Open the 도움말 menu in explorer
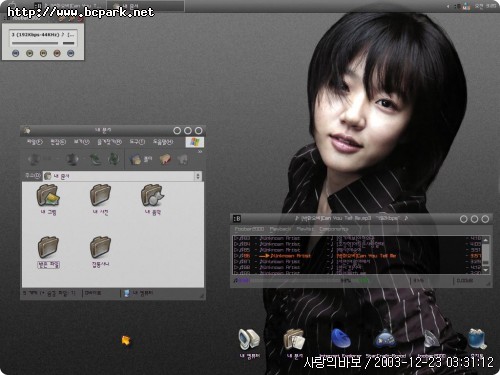 pyautogui.click(x=163, y=142)
